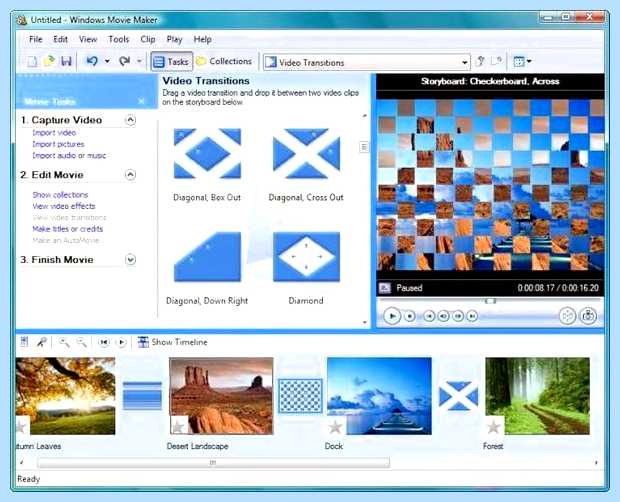This screenshot has height=502, width=620.
Task: Click the storyboard Zoom Out magnifier
Action: 81,342
